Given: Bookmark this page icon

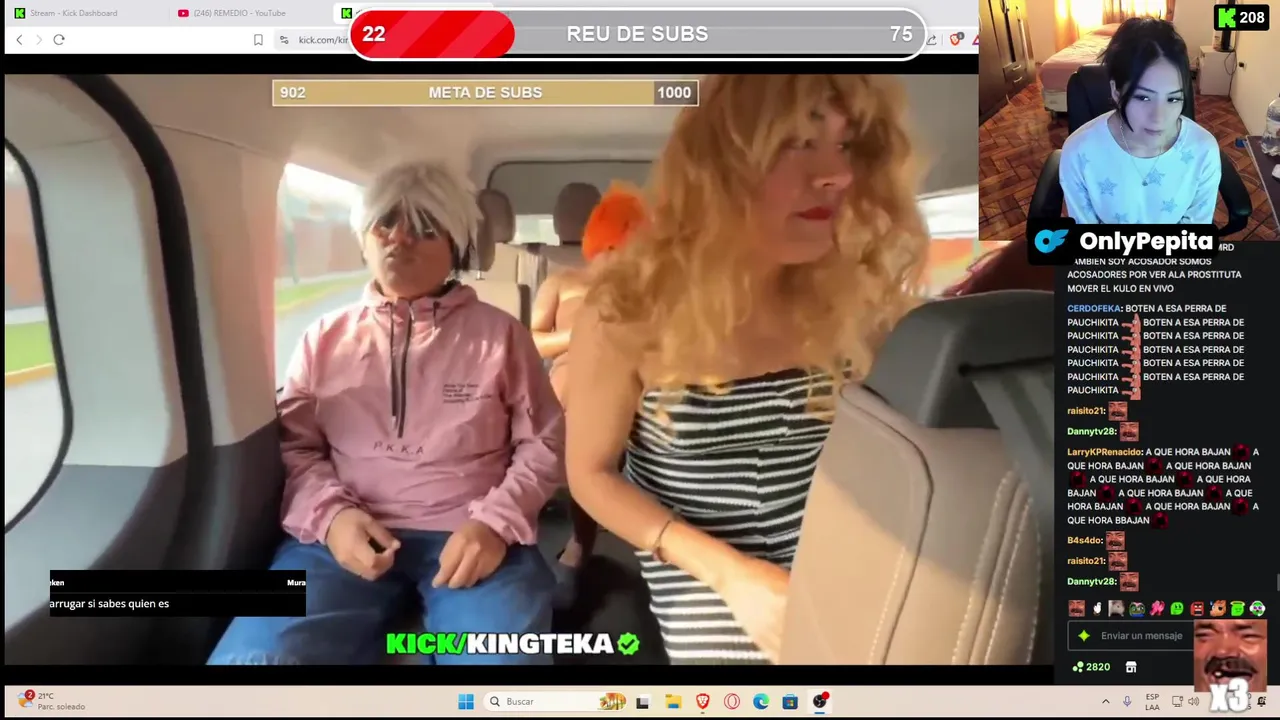Looking at the screenshot, I should (x=258, y=40).
